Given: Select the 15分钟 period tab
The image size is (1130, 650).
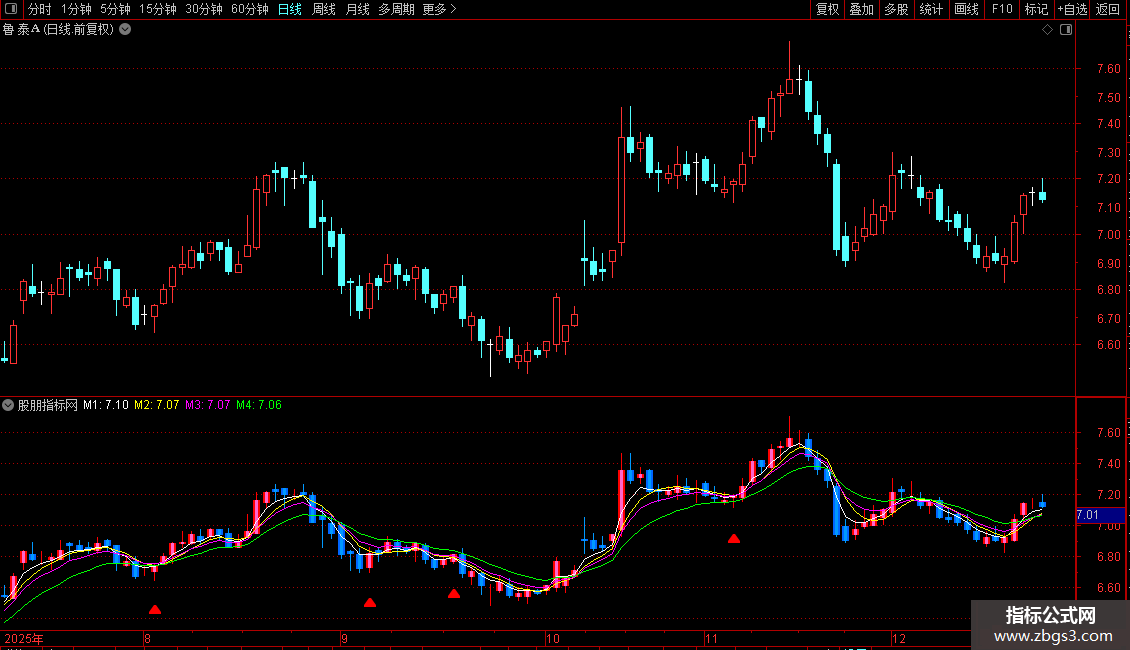Looking at the screenshot, I should coord(158,9).
